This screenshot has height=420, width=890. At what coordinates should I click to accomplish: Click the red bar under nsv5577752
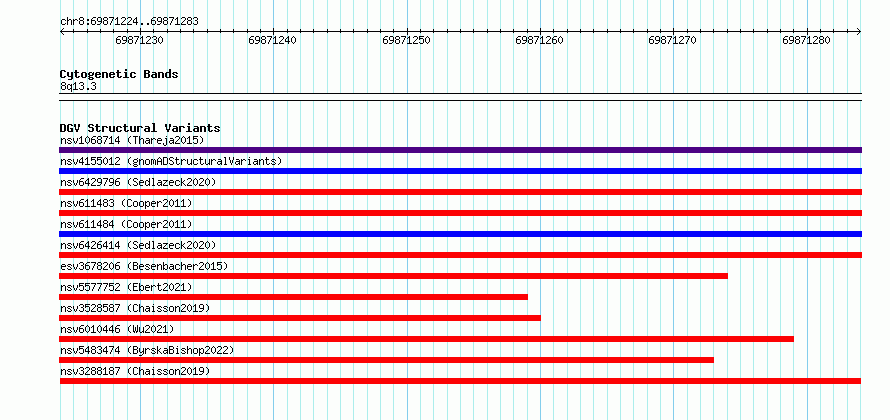tap(293, 297)
